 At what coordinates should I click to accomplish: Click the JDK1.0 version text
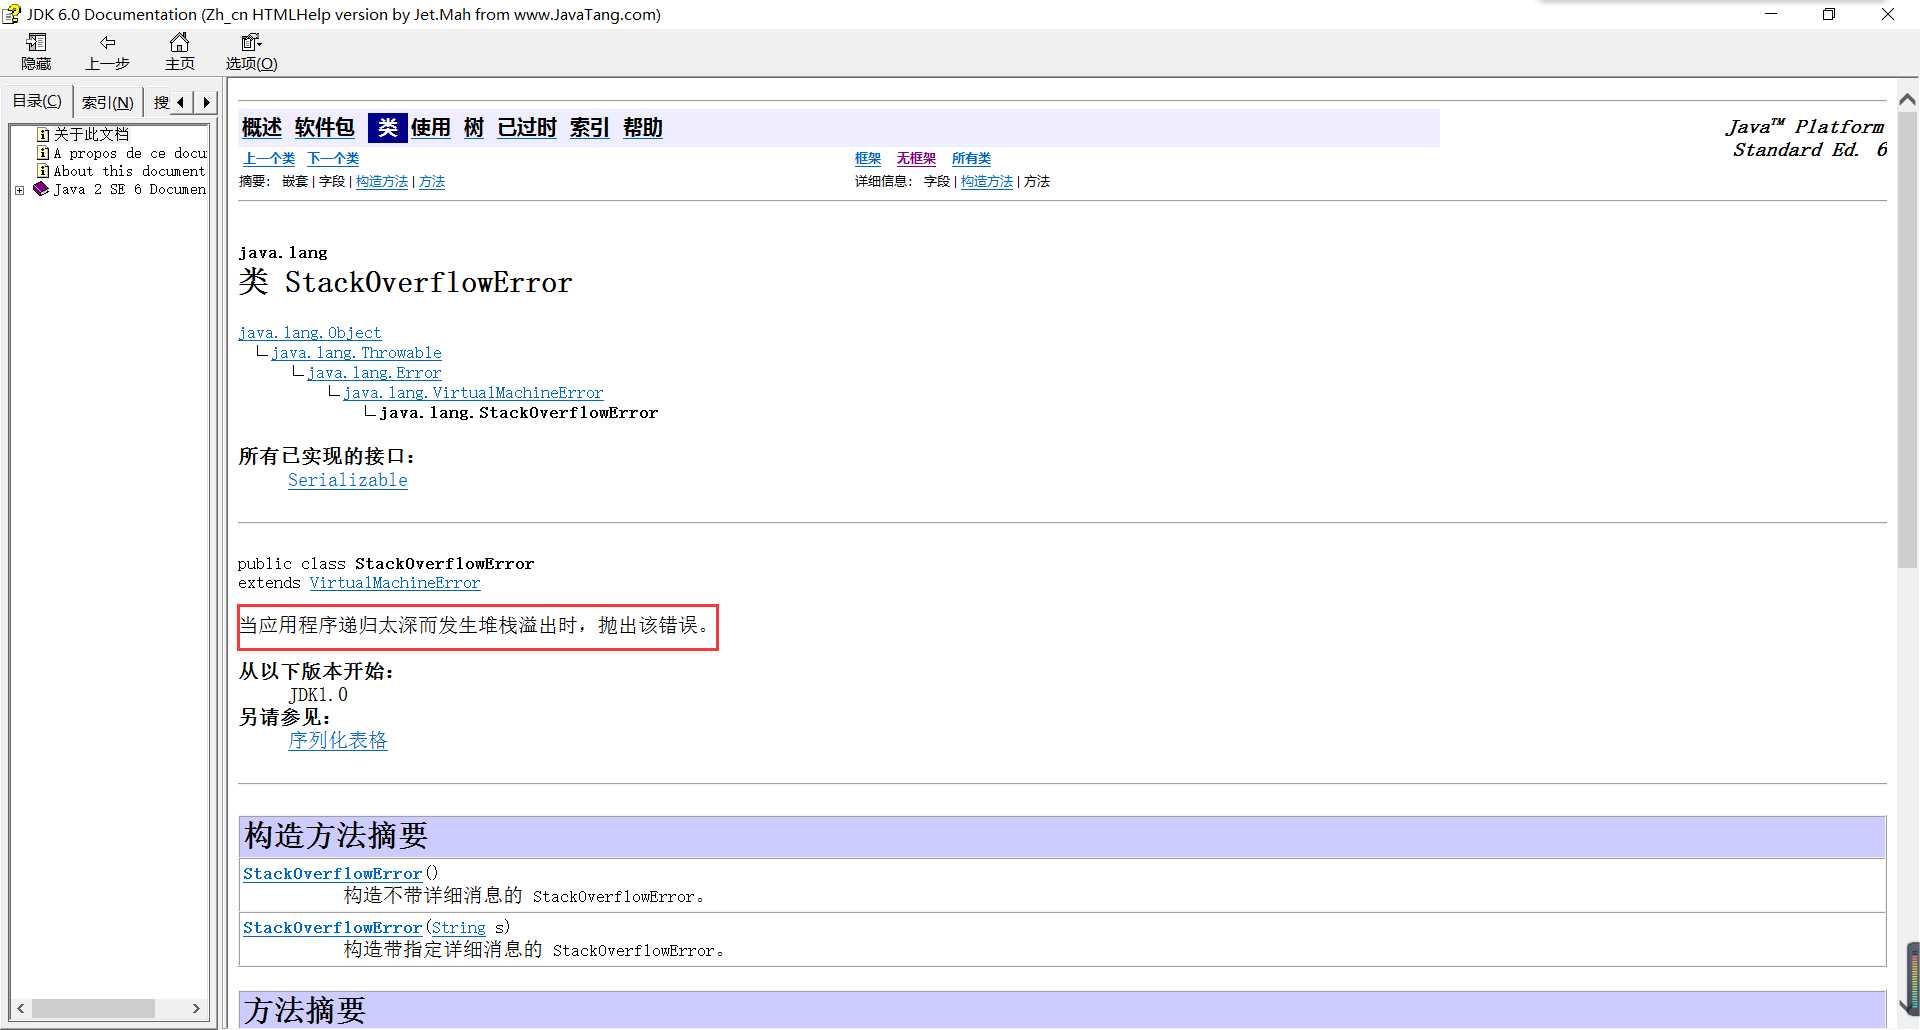point(319,695)
